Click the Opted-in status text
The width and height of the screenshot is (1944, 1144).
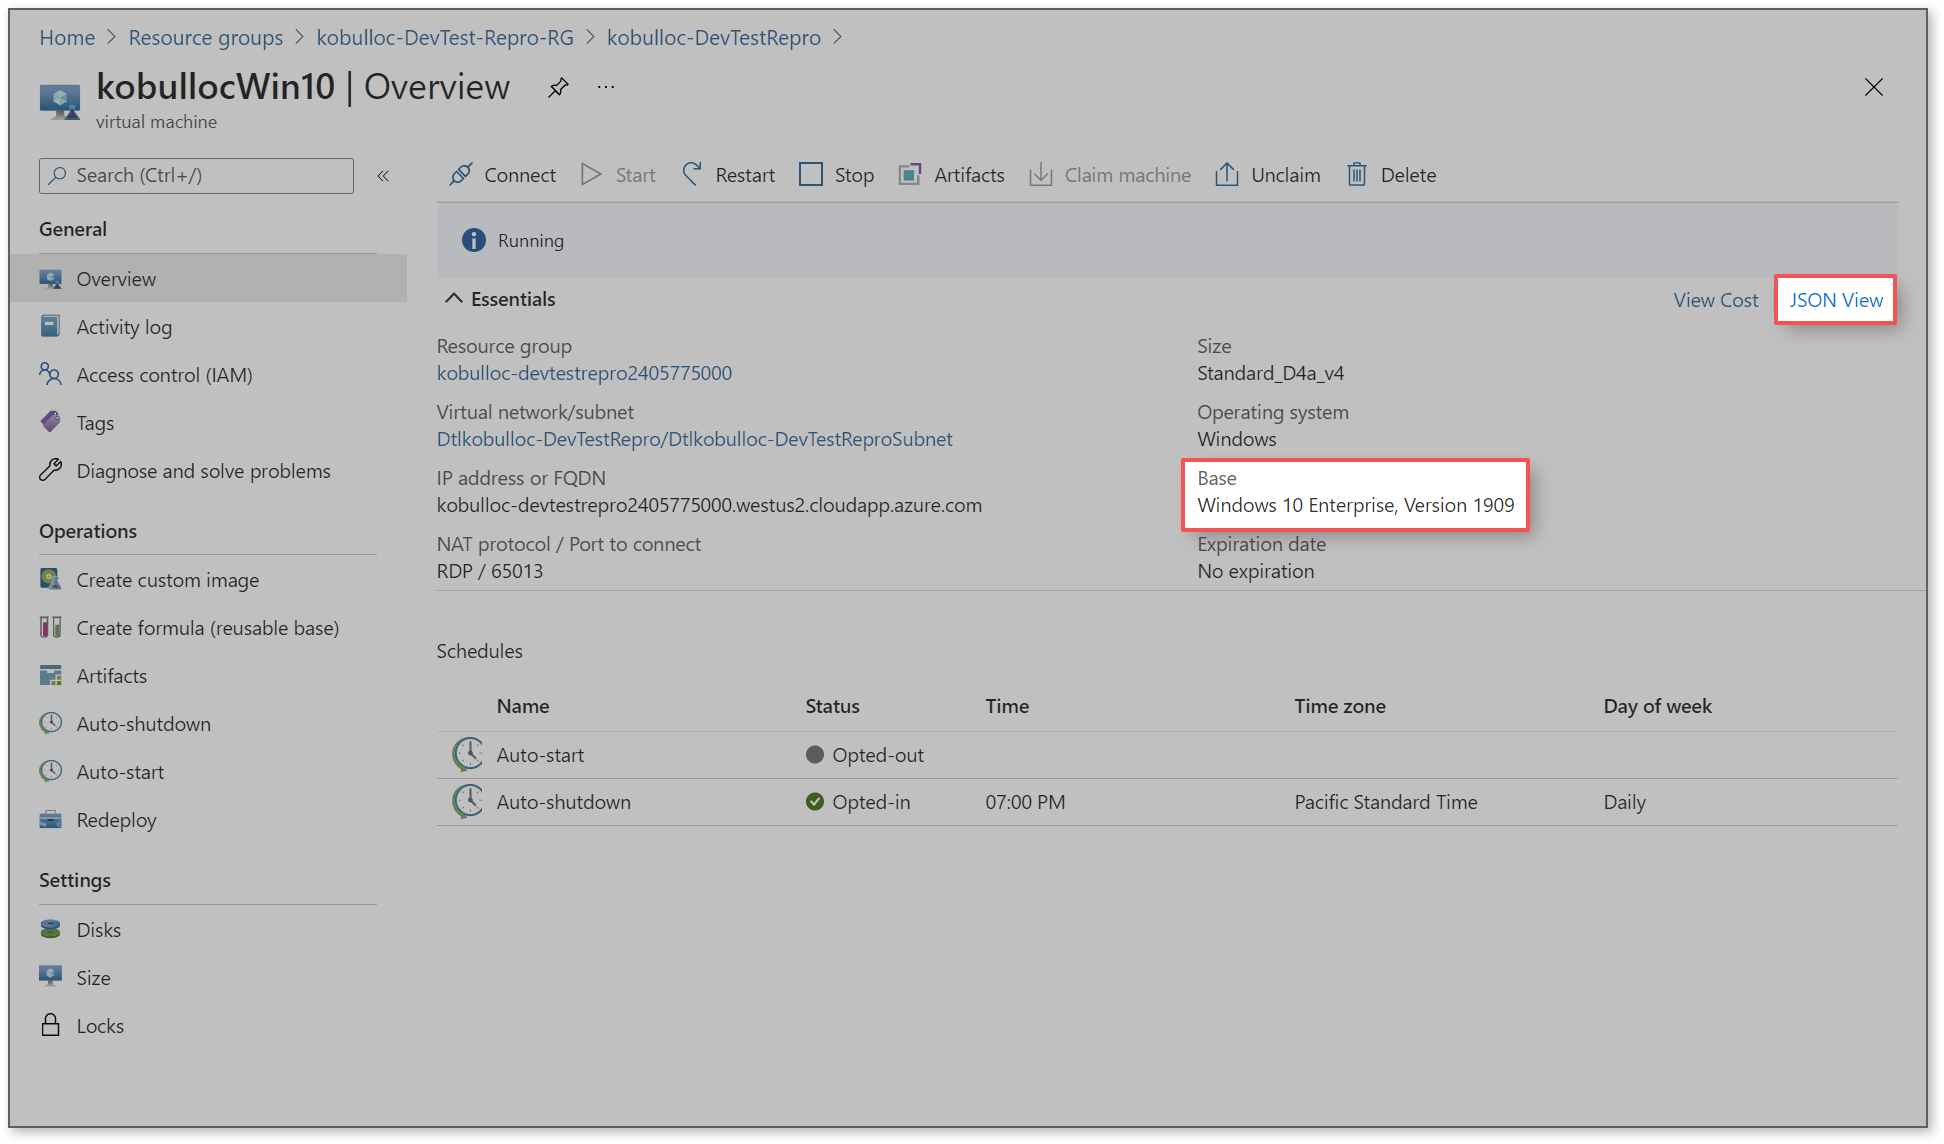[871, 802]
